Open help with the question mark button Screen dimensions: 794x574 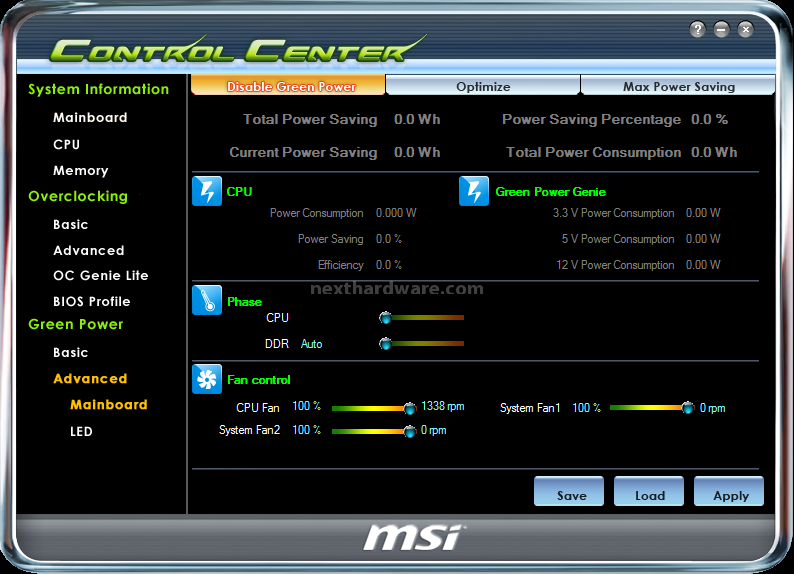point(698,29)
